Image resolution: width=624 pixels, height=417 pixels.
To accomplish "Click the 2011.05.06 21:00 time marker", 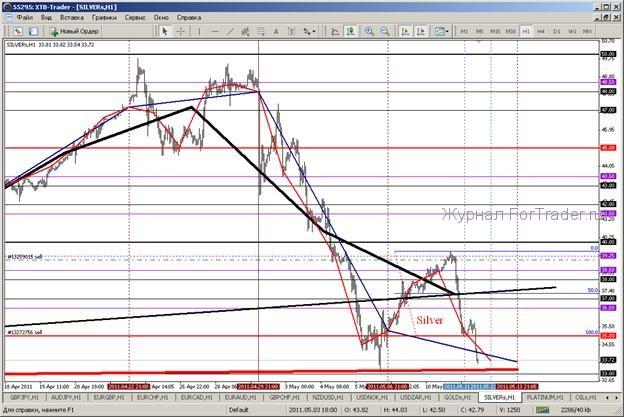I will click(388, 387).
